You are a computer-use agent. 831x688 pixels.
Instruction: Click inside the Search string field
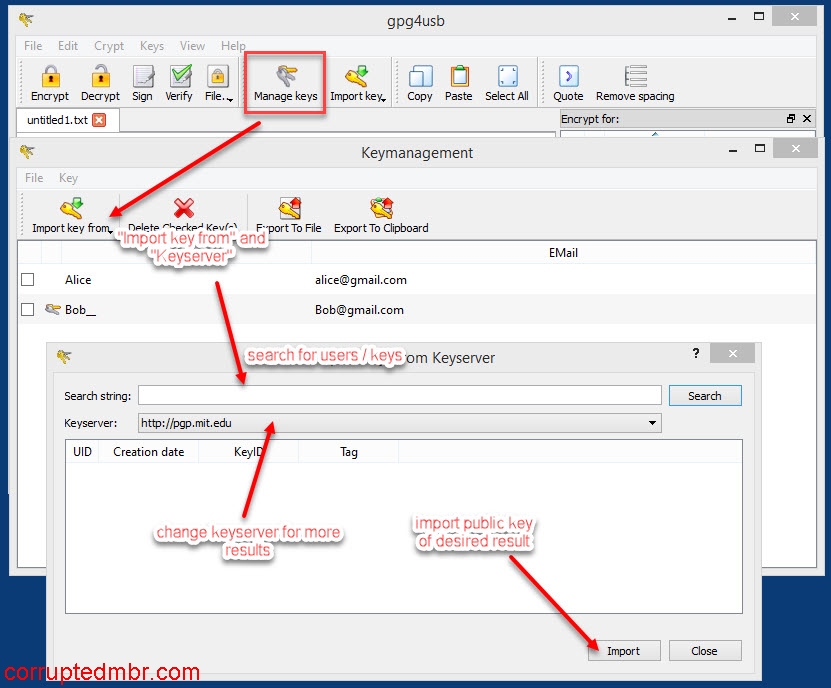coord(400,394)
